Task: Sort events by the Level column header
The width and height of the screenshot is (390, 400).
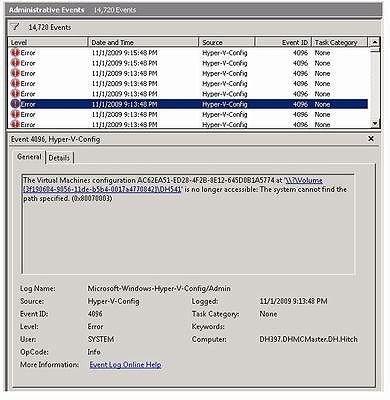Action: pyautogui.click(x=48, y=42)
